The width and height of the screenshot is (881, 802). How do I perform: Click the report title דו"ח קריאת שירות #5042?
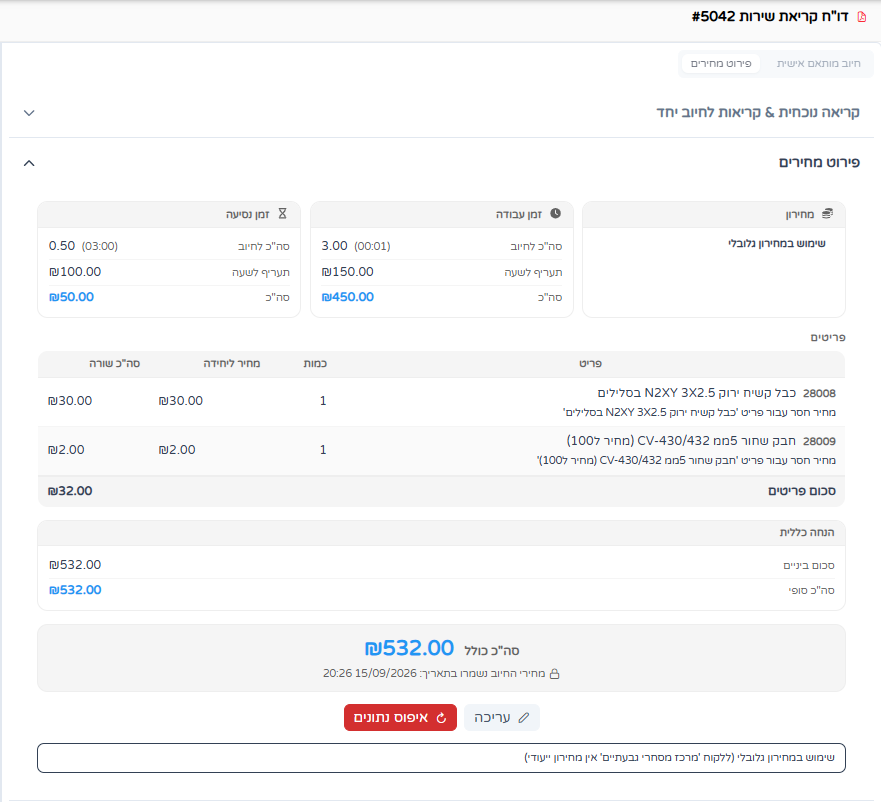tap(770, 17)
